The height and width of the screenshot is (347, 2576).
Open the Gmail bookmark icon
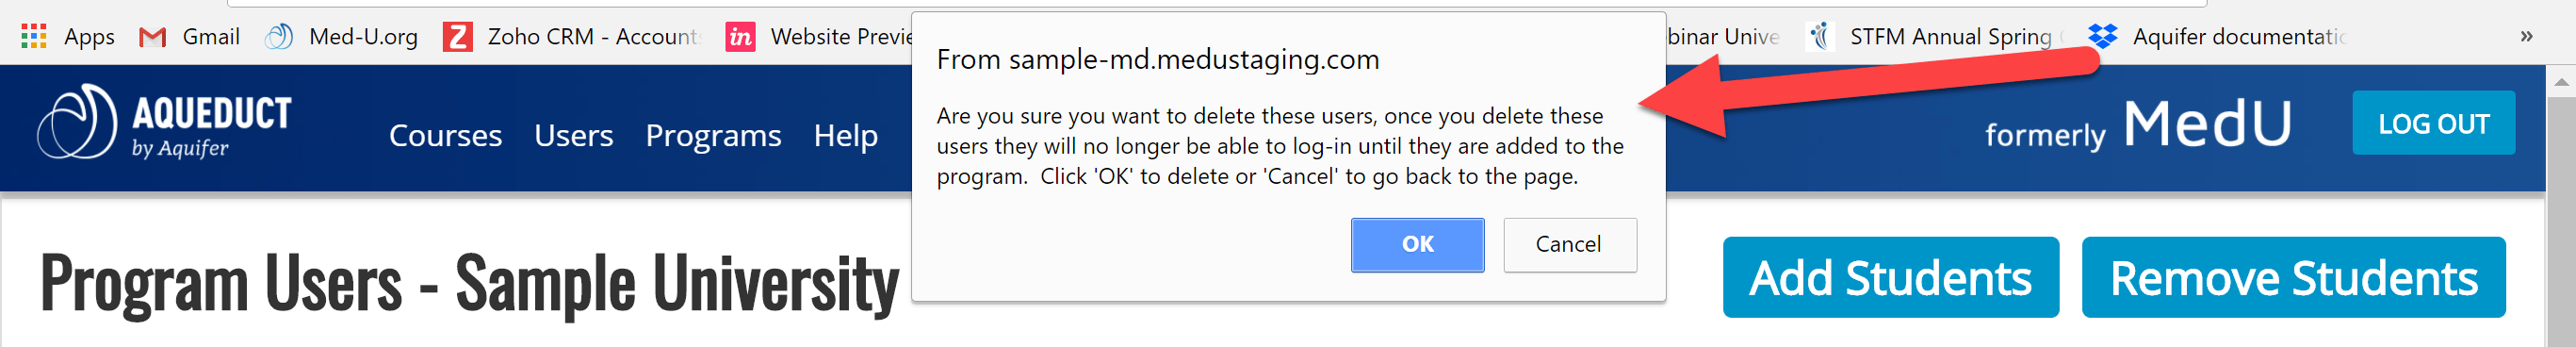[x=152, y=37]
